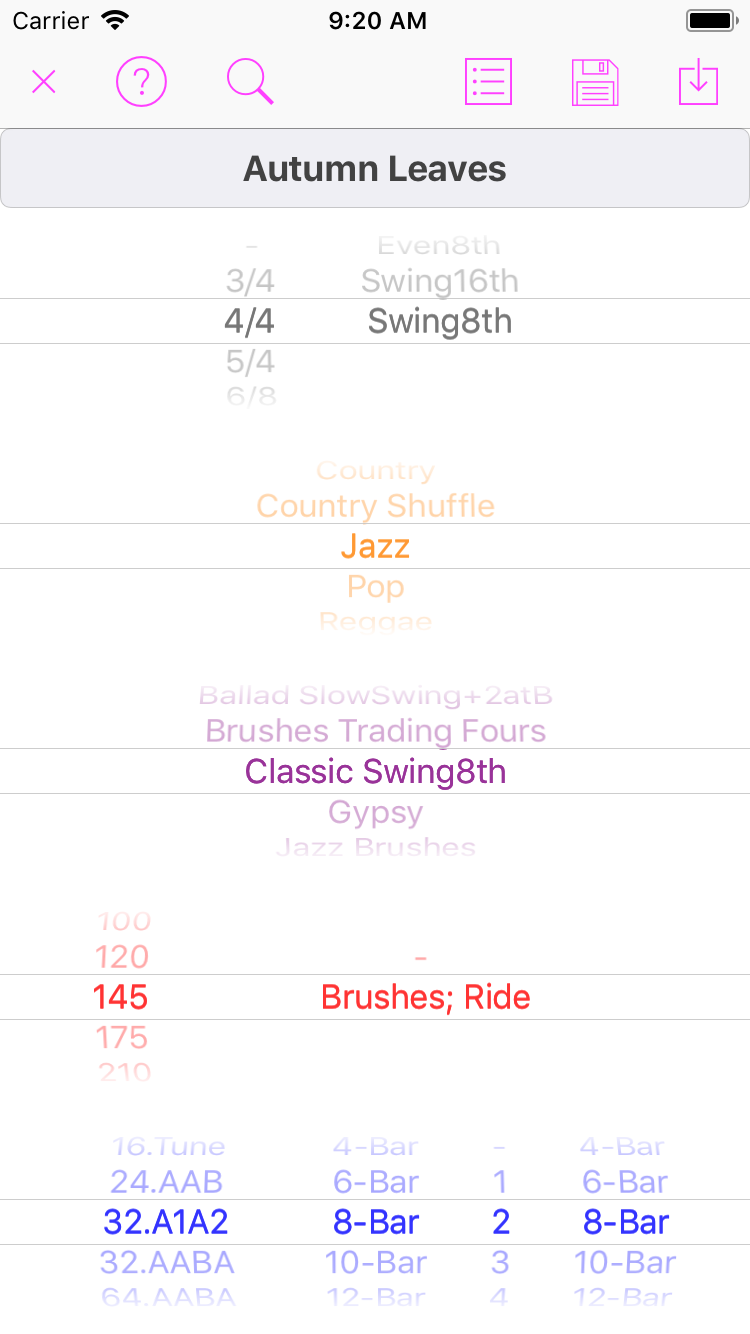Tap the pink X close icon
This screenshot has width=750, height=1334.
coord(43,82)
